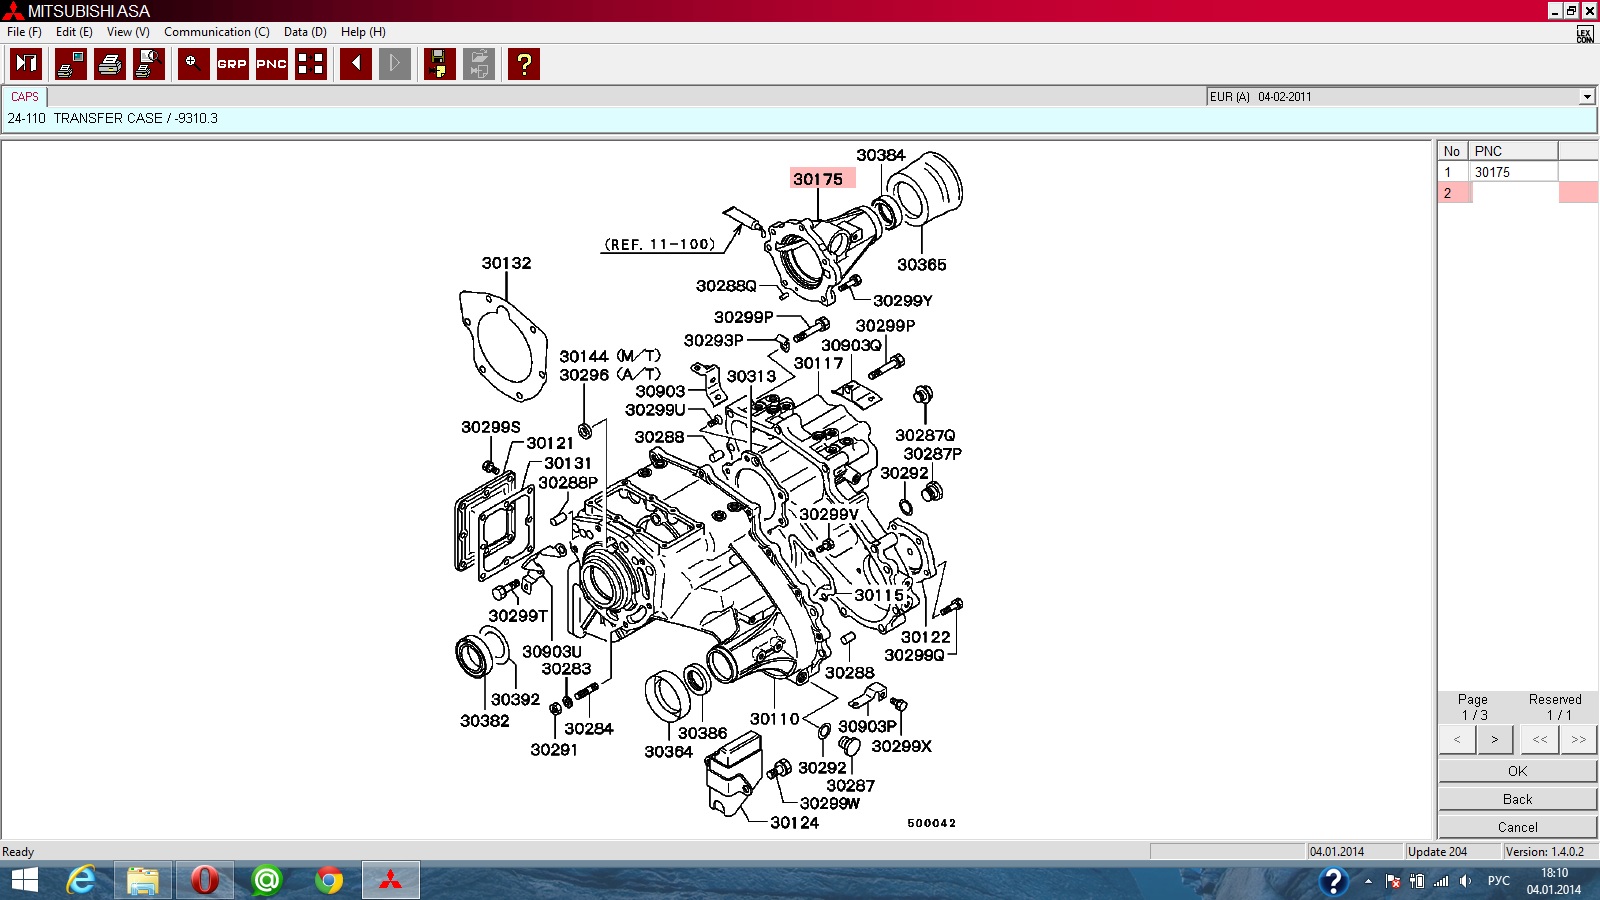Screen dimensions: 1600x900
Task: Click the four-squares illustration layout icon
Action: pyautogui.click(x=311, y=64)
